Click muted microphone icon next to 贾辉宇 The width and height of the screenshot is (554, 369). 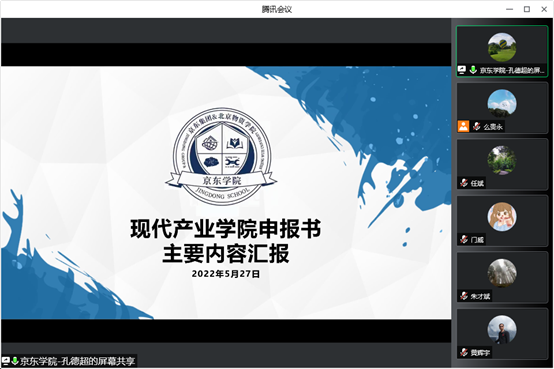click(x=464, y=352)
